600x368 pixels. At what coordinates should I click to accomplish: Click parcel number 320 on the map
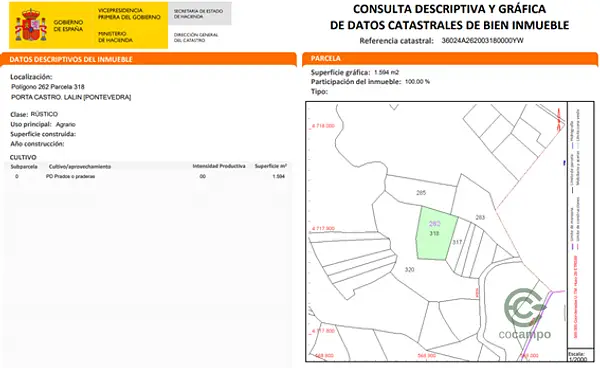click(409, 269)
